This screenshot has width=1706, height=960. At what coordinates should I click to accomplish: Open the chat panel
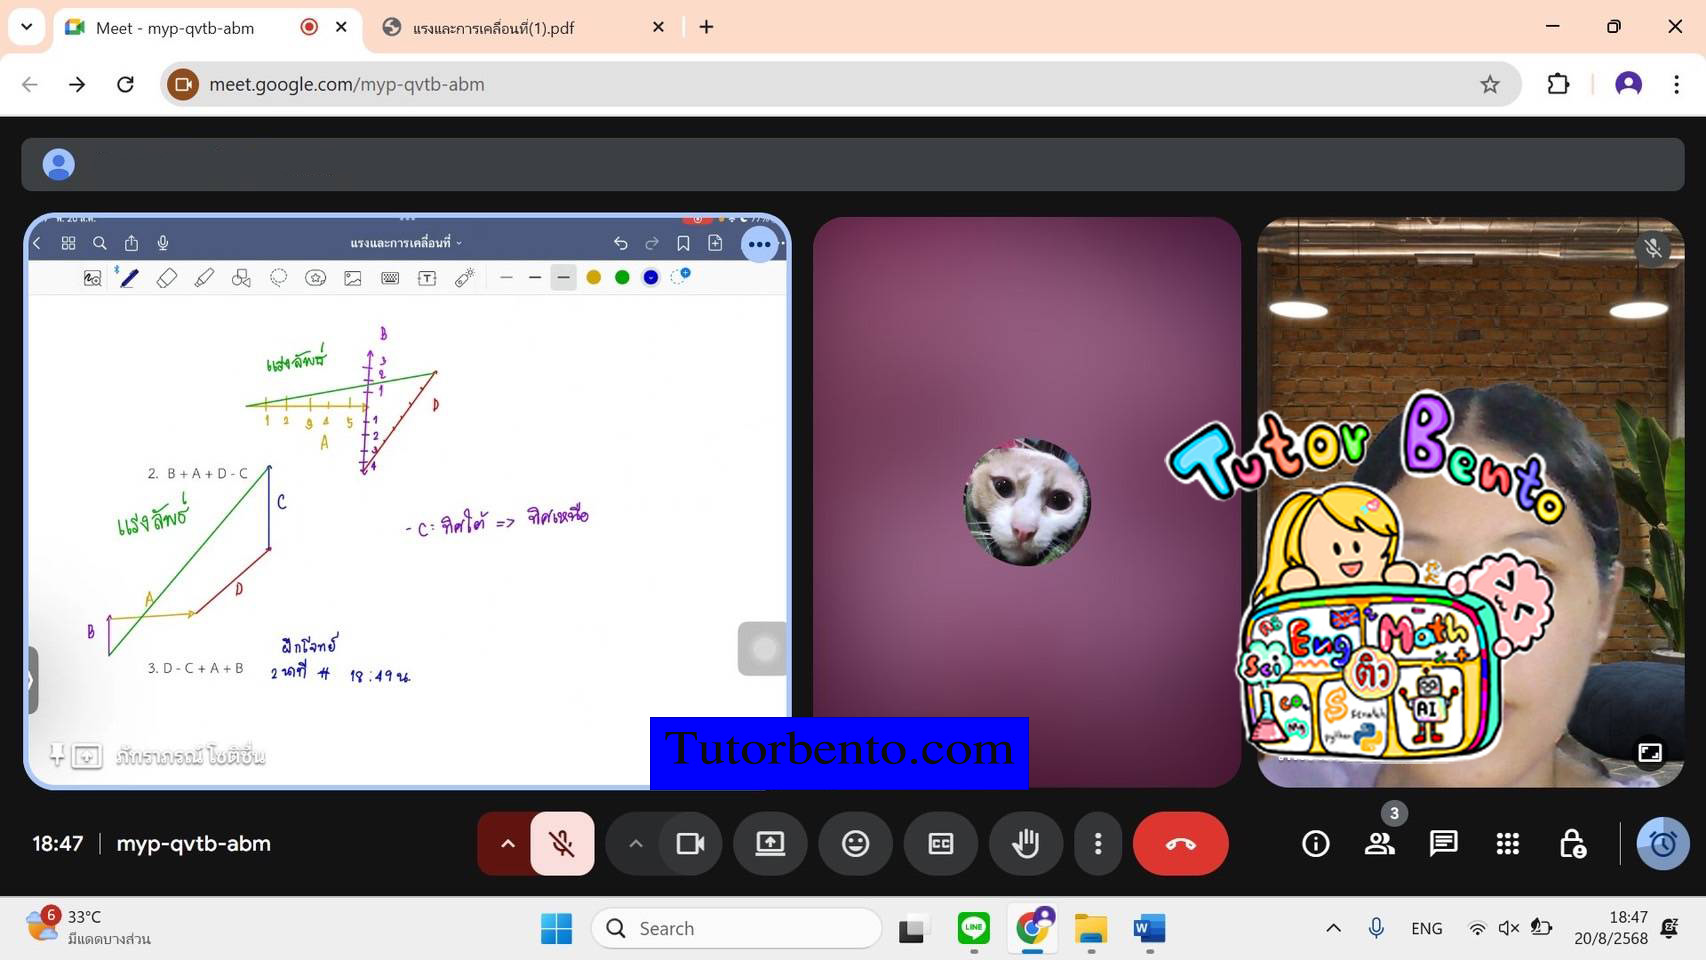[1443, 844]
